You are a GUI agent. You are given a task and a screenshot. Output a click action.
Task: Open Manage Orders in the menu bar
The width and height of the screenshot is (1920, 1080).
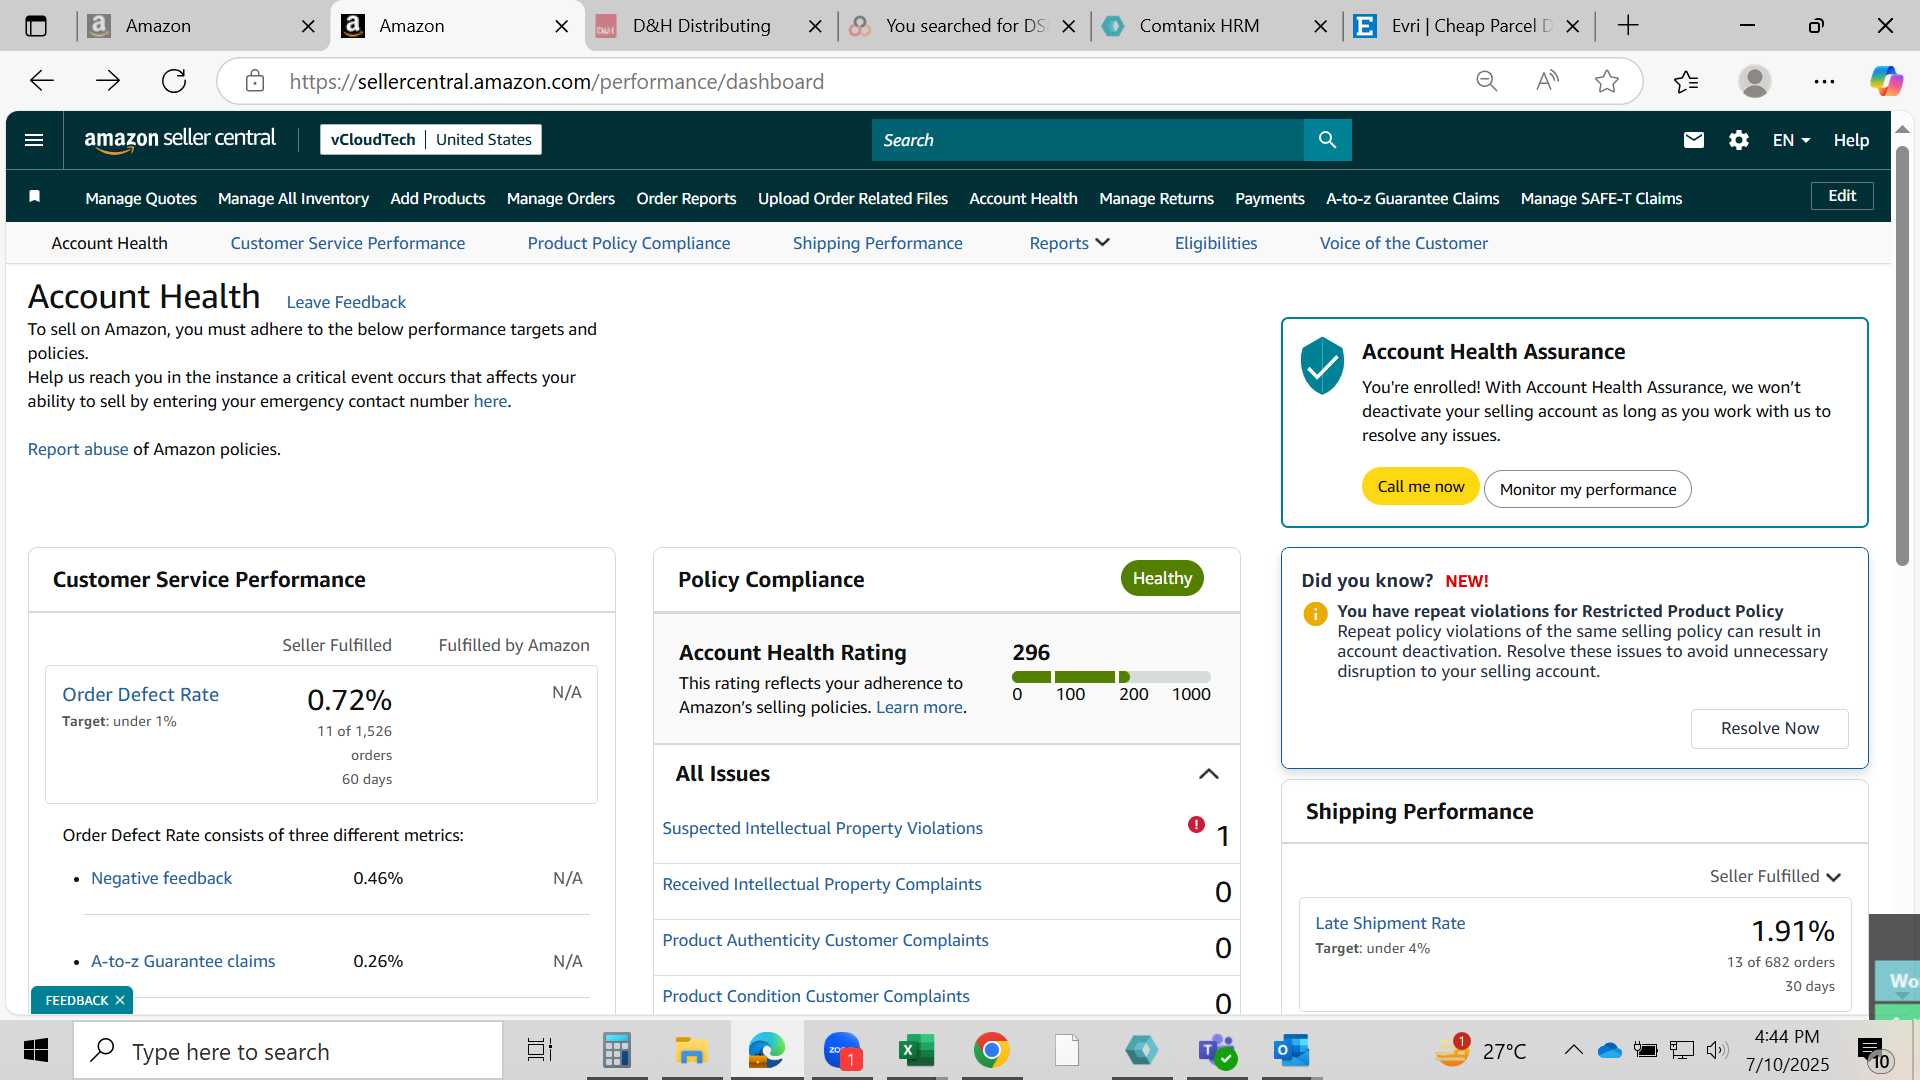click(x=561, y=198)
